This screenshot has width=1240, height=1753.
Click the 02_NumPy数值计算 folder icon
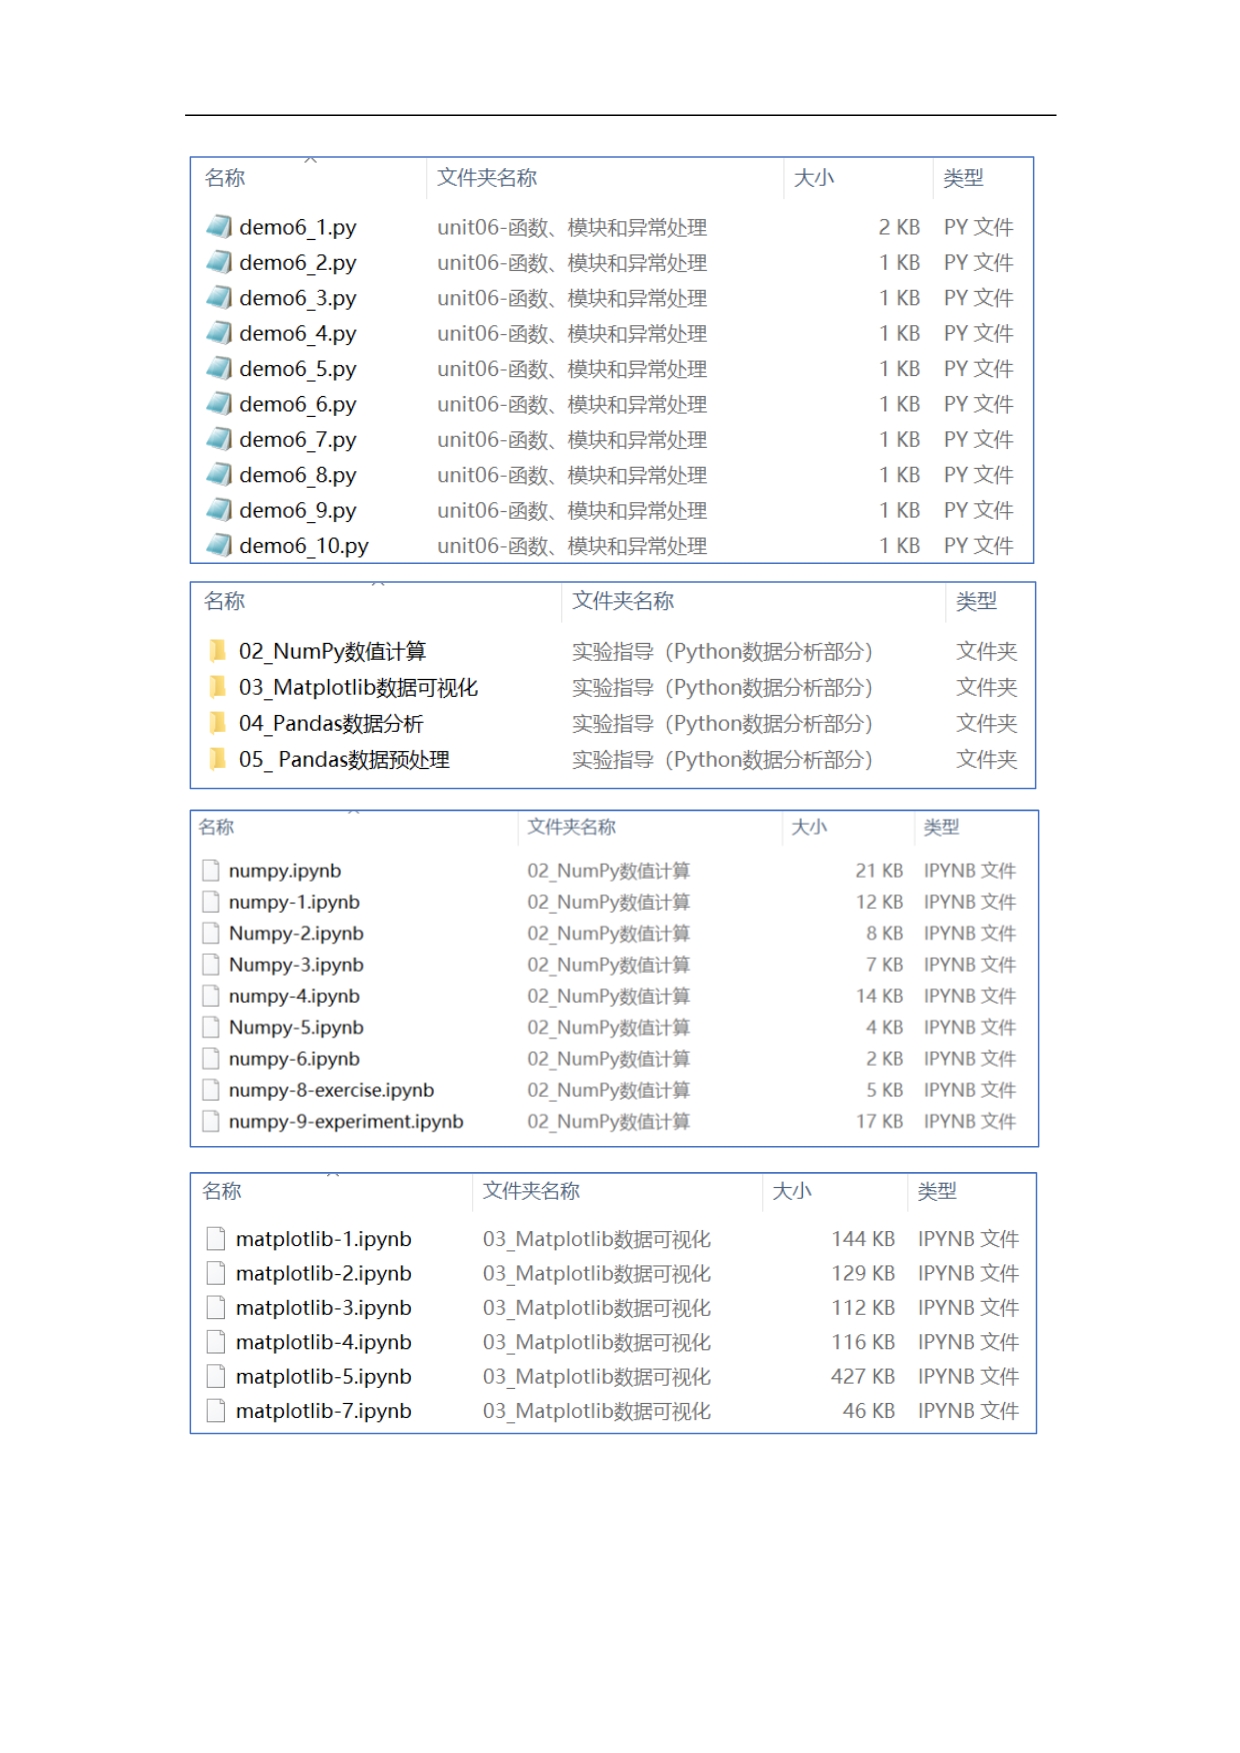[x=217, y=652]
